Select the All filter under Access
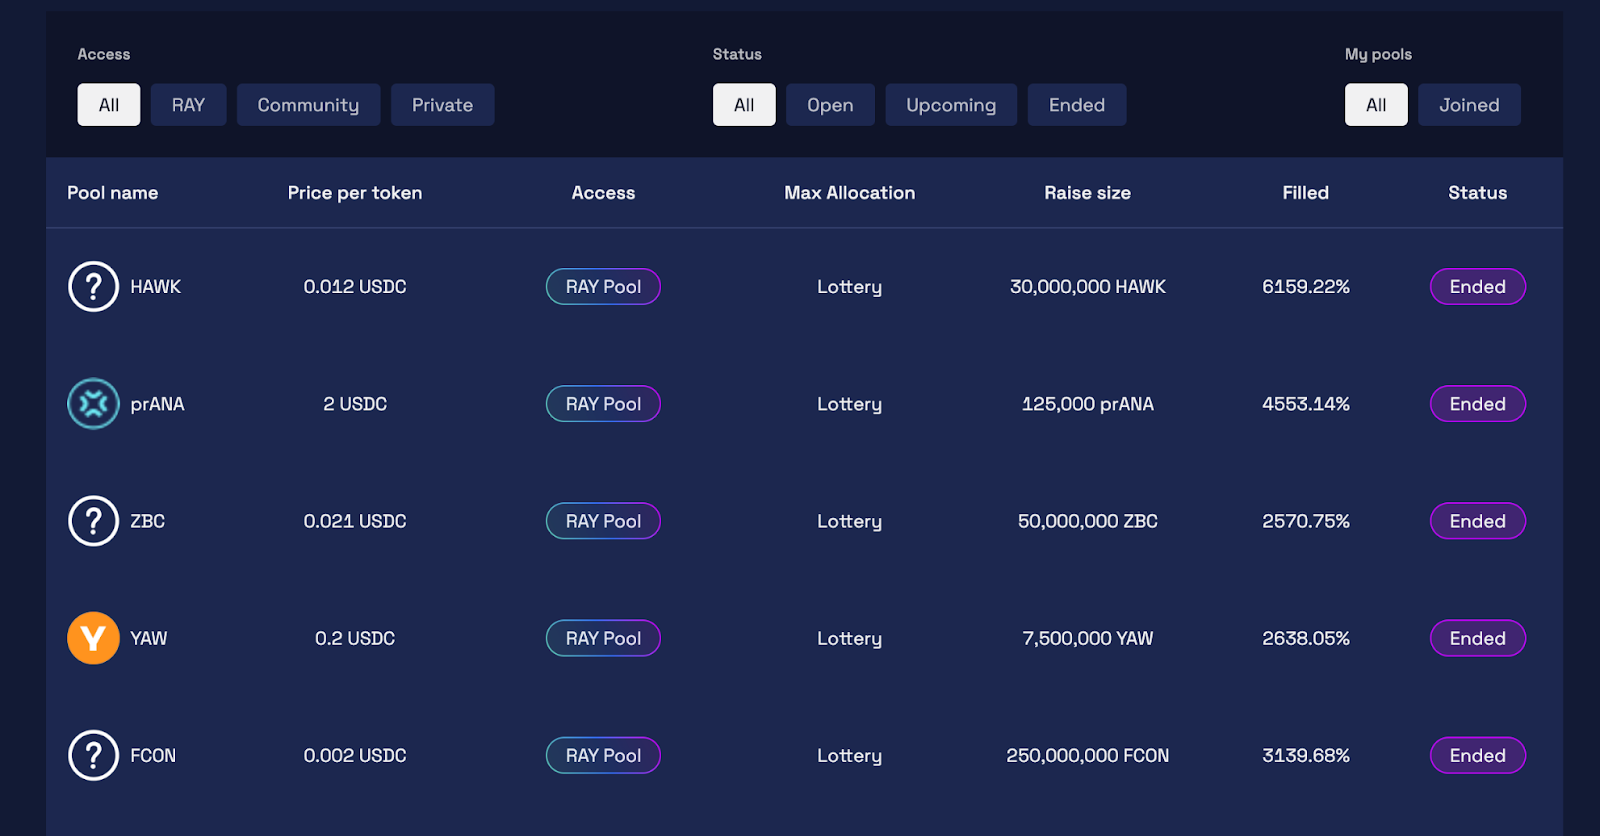The image size is (1600, 836). 109,105
